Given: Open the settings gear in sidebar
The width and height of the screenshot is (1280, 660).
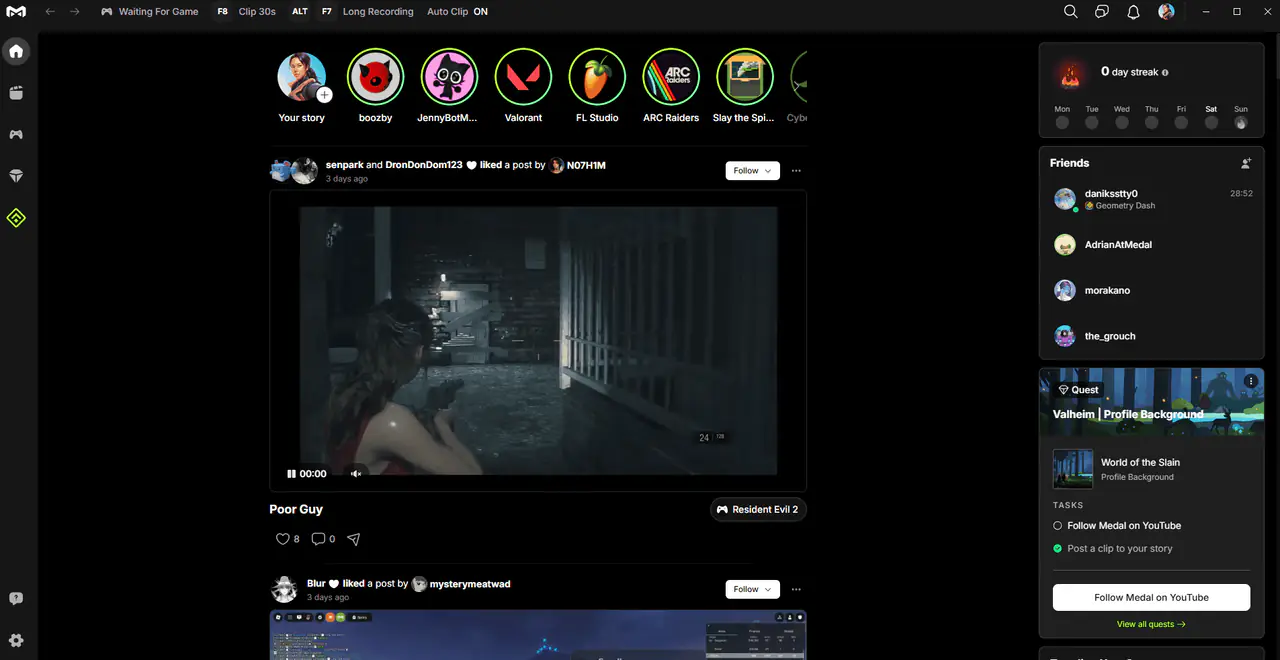Looking at the screenshot, I should coord(16,640).
